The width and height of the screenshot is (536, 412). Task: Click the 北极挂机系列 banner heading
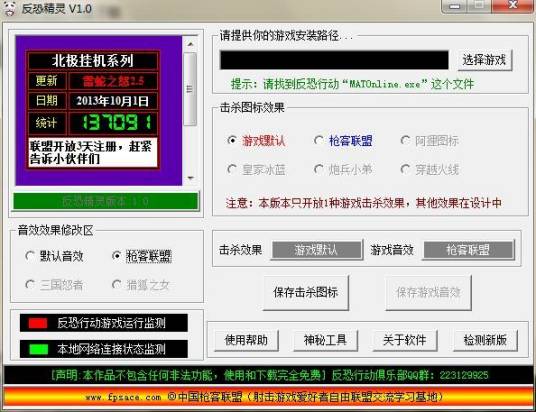[x=93, y=61]
